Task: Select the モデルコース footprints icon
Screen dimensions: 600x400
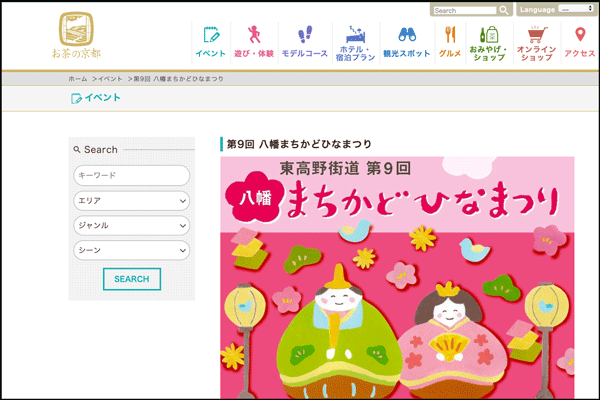Action: [305, 35]
